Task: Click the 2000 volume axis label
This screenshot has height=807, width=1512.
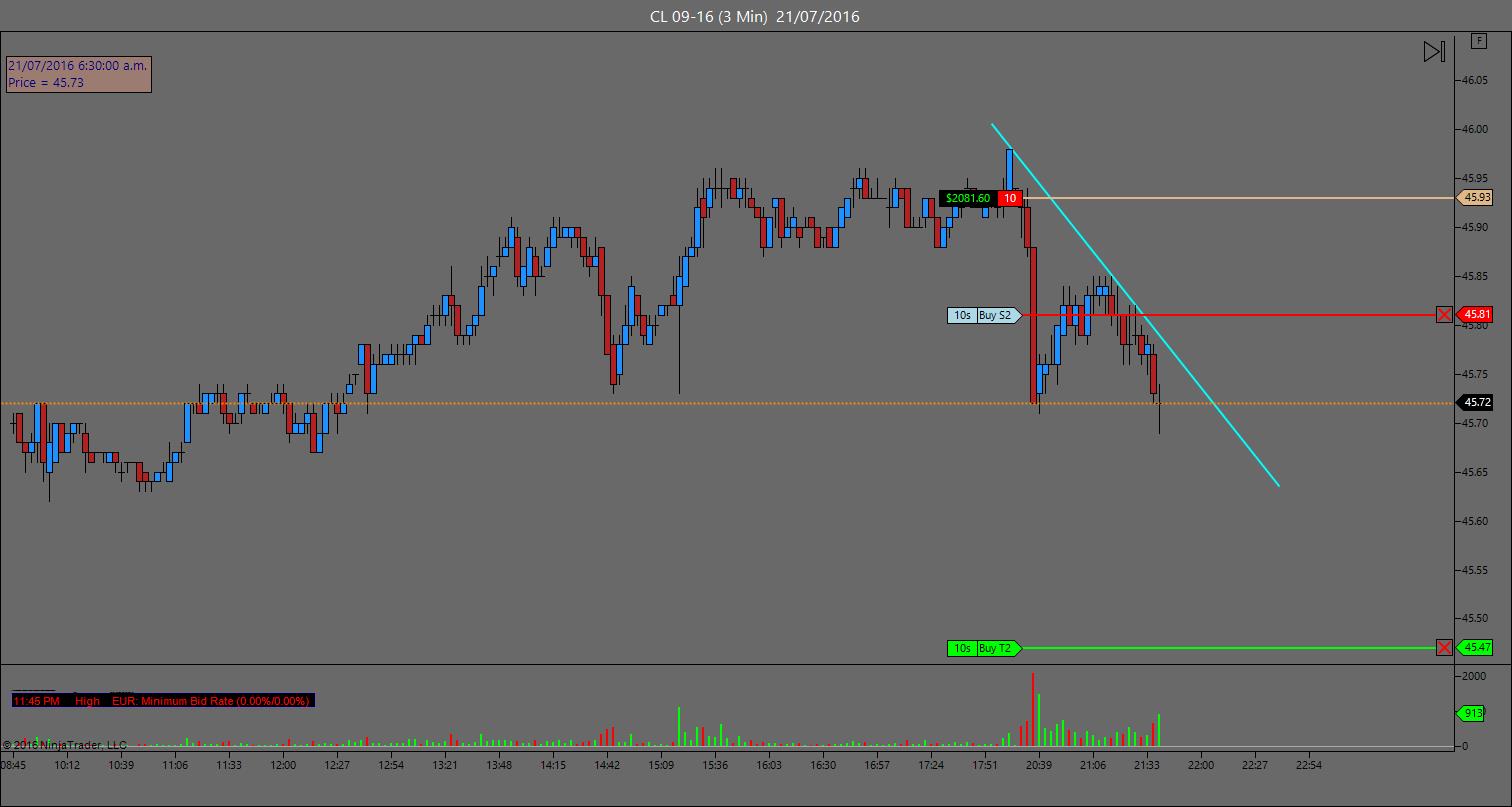Action: 1474,676
